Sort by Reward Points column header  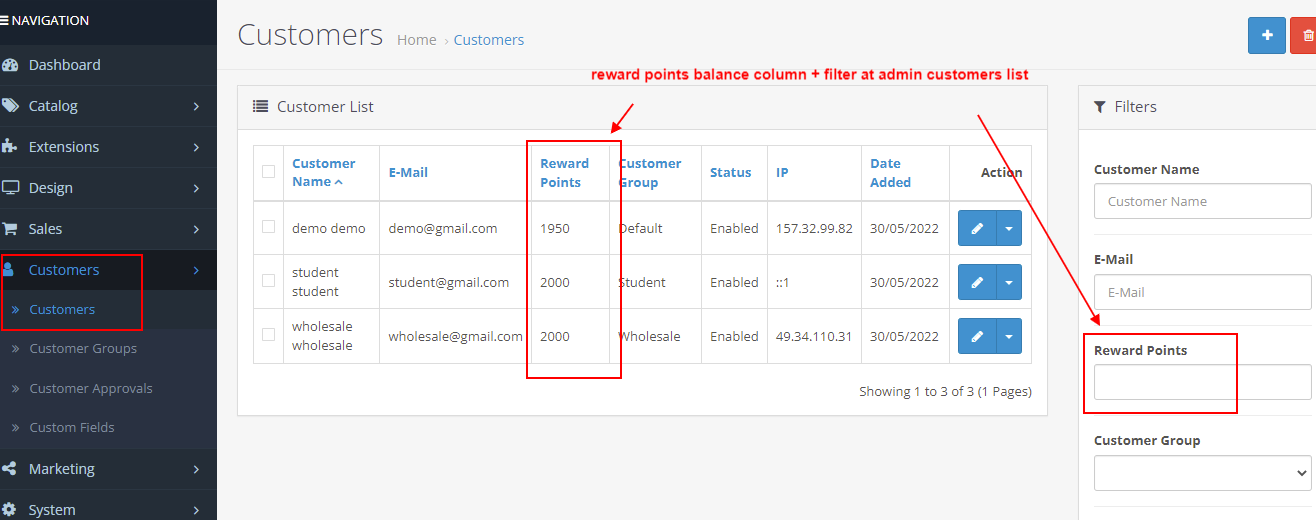pyautogui.click(x=564, y=172)
